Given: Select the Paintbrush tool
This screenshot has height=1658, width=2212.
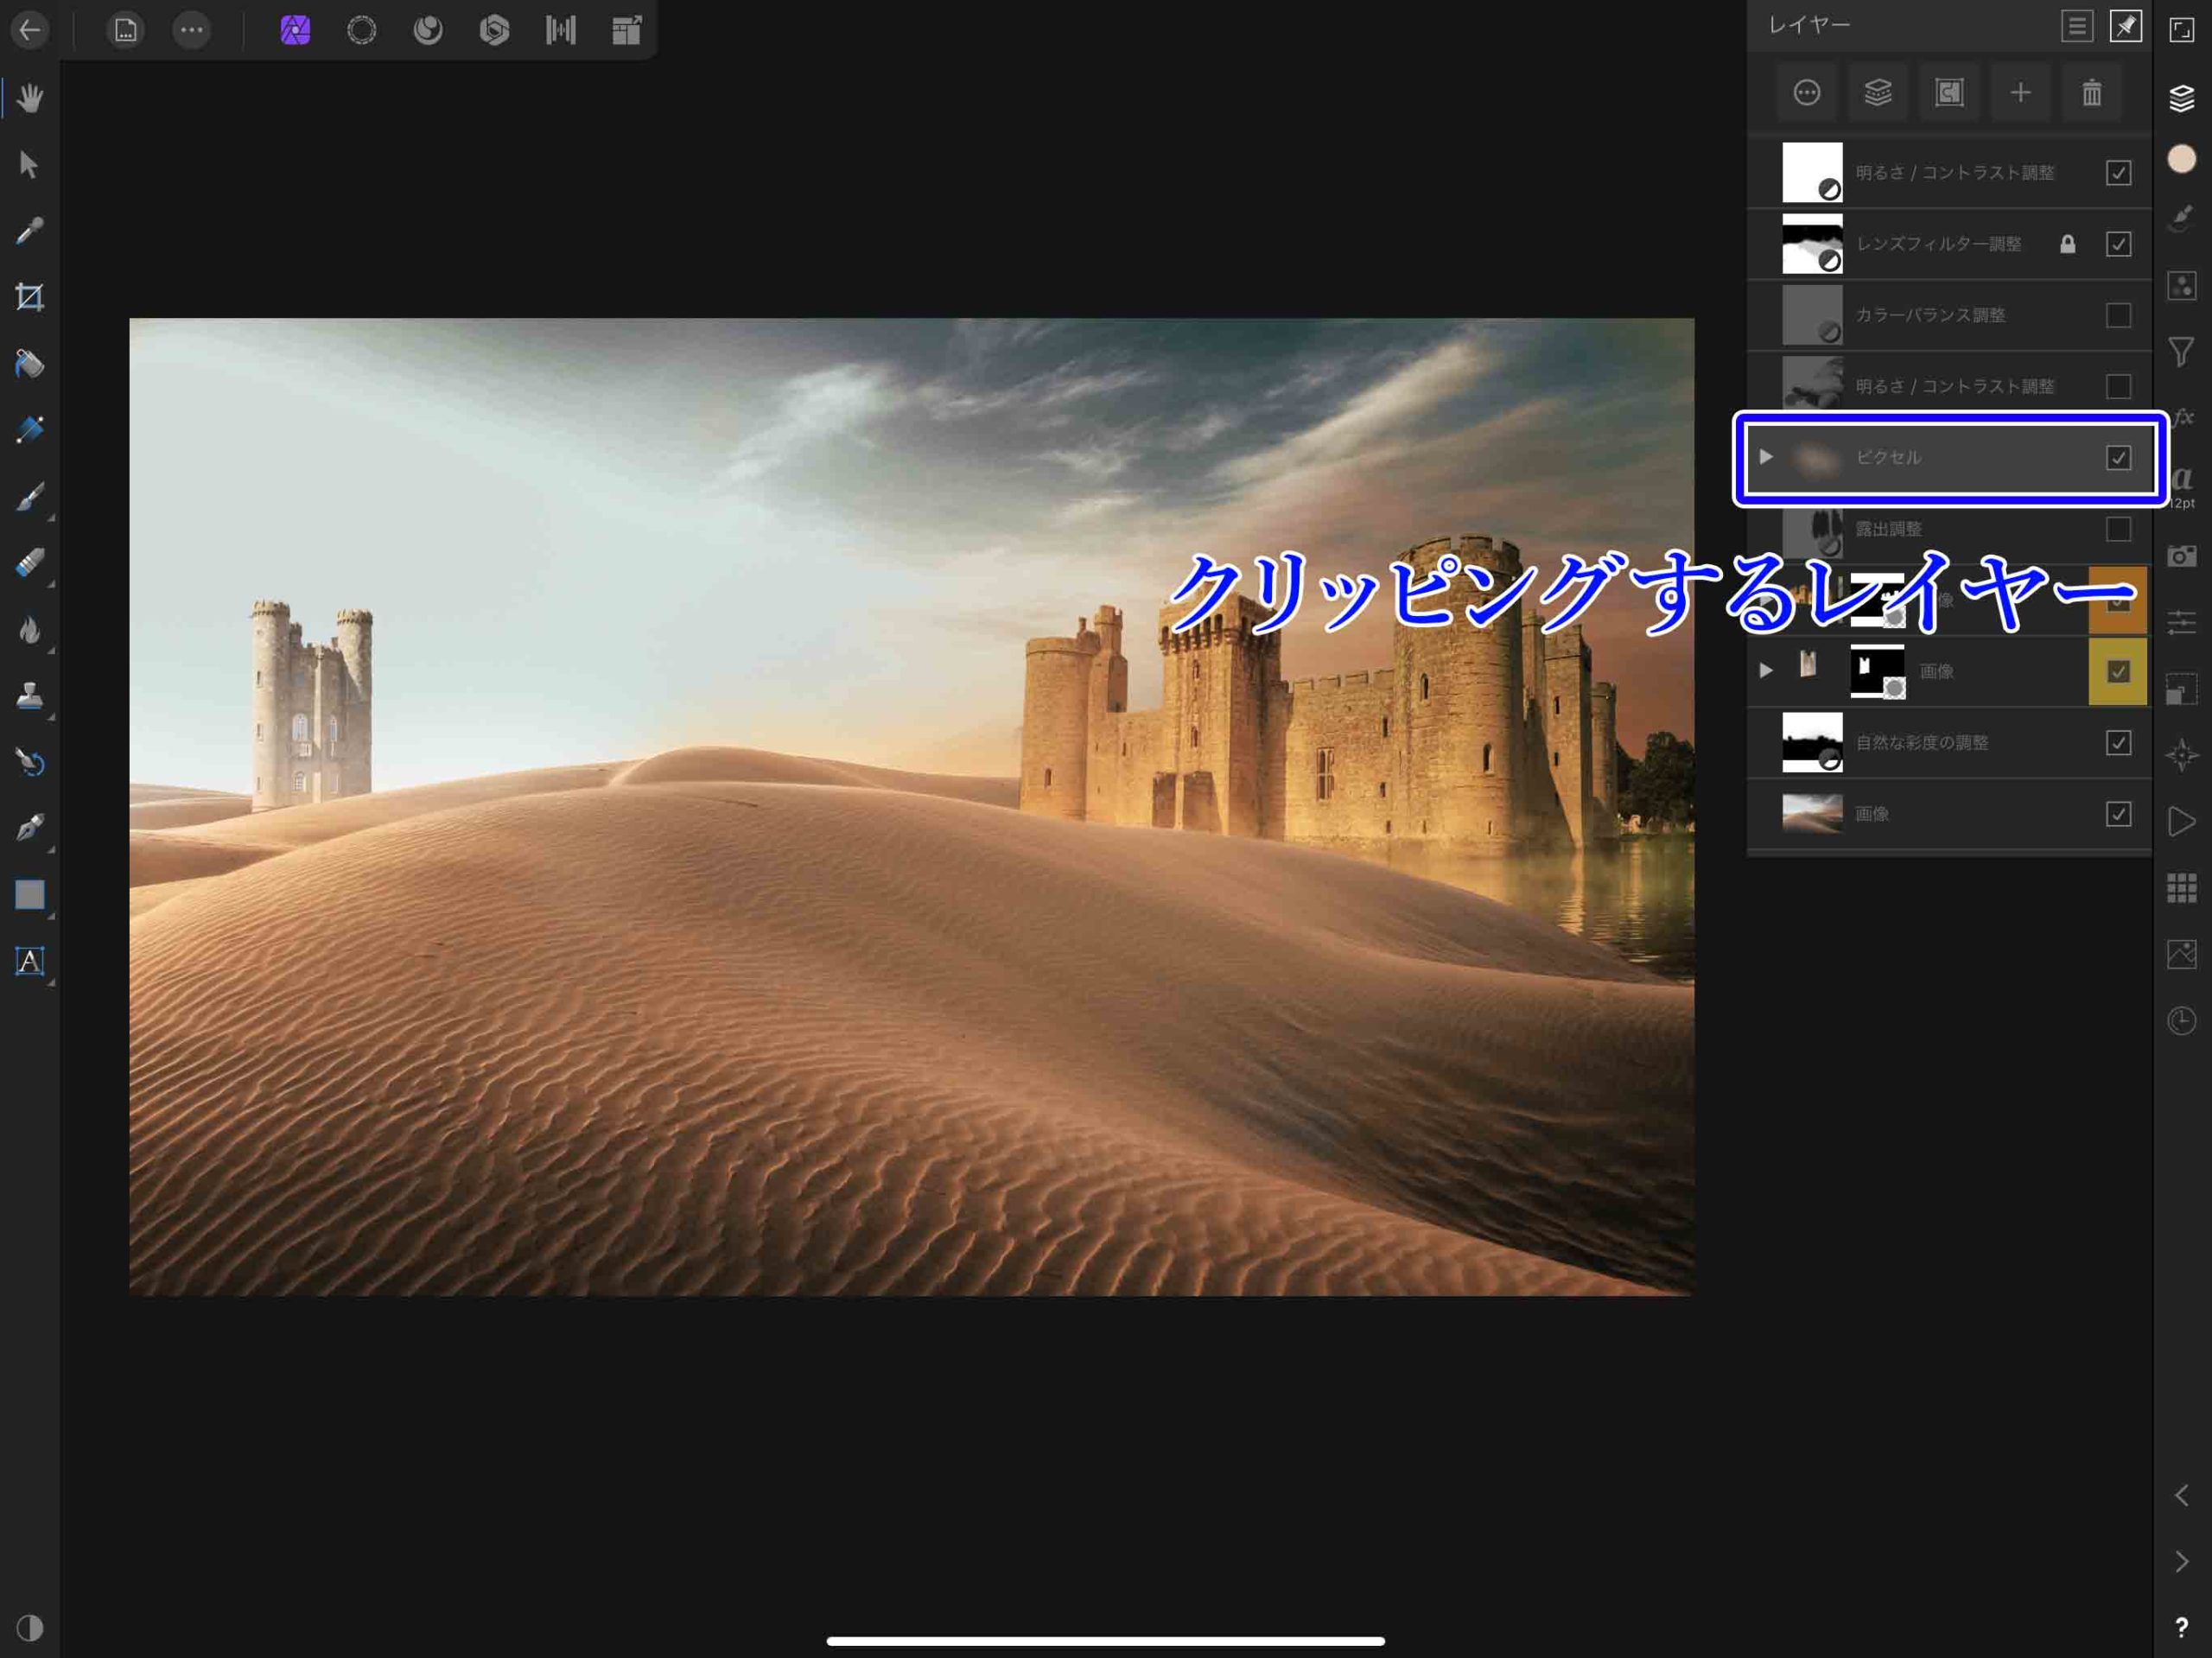Looking at the screenshot, I should (x=30, y=497).
